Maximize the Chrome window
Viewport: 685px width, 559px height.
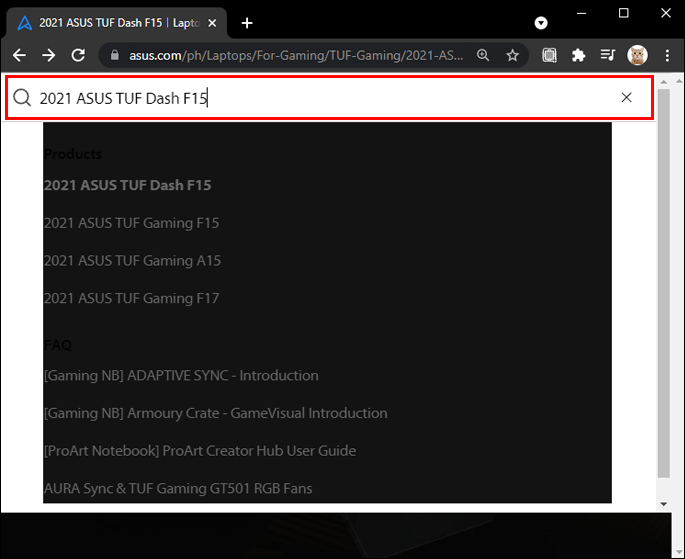click(x=623, y=13)
